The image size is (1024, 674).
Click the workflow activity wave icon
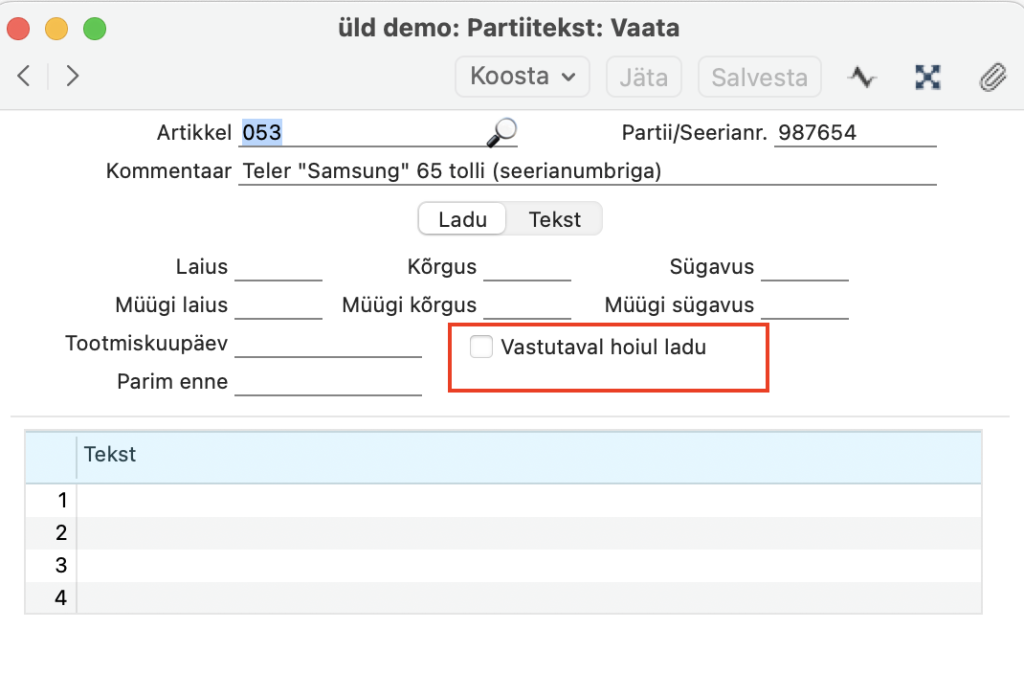[x=862, y=77]
